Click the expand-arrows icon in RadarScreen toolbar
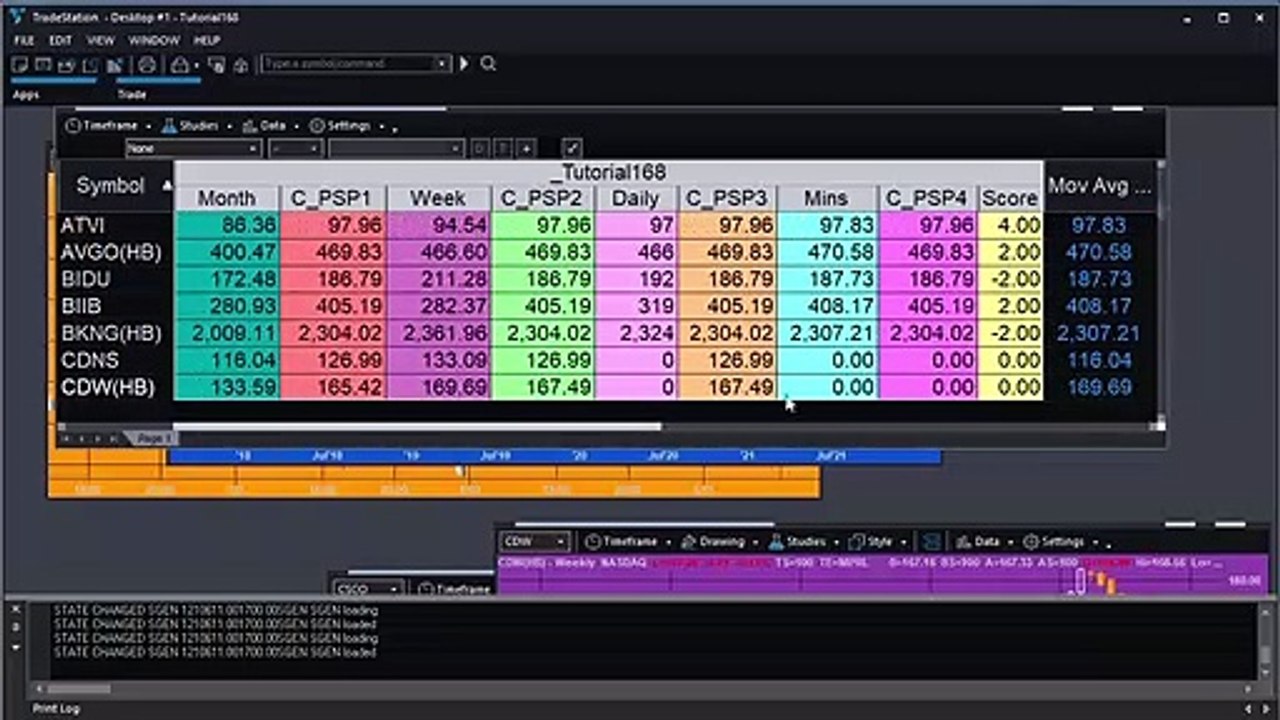This screenshot has height=720, width=1280. [572, 148]
